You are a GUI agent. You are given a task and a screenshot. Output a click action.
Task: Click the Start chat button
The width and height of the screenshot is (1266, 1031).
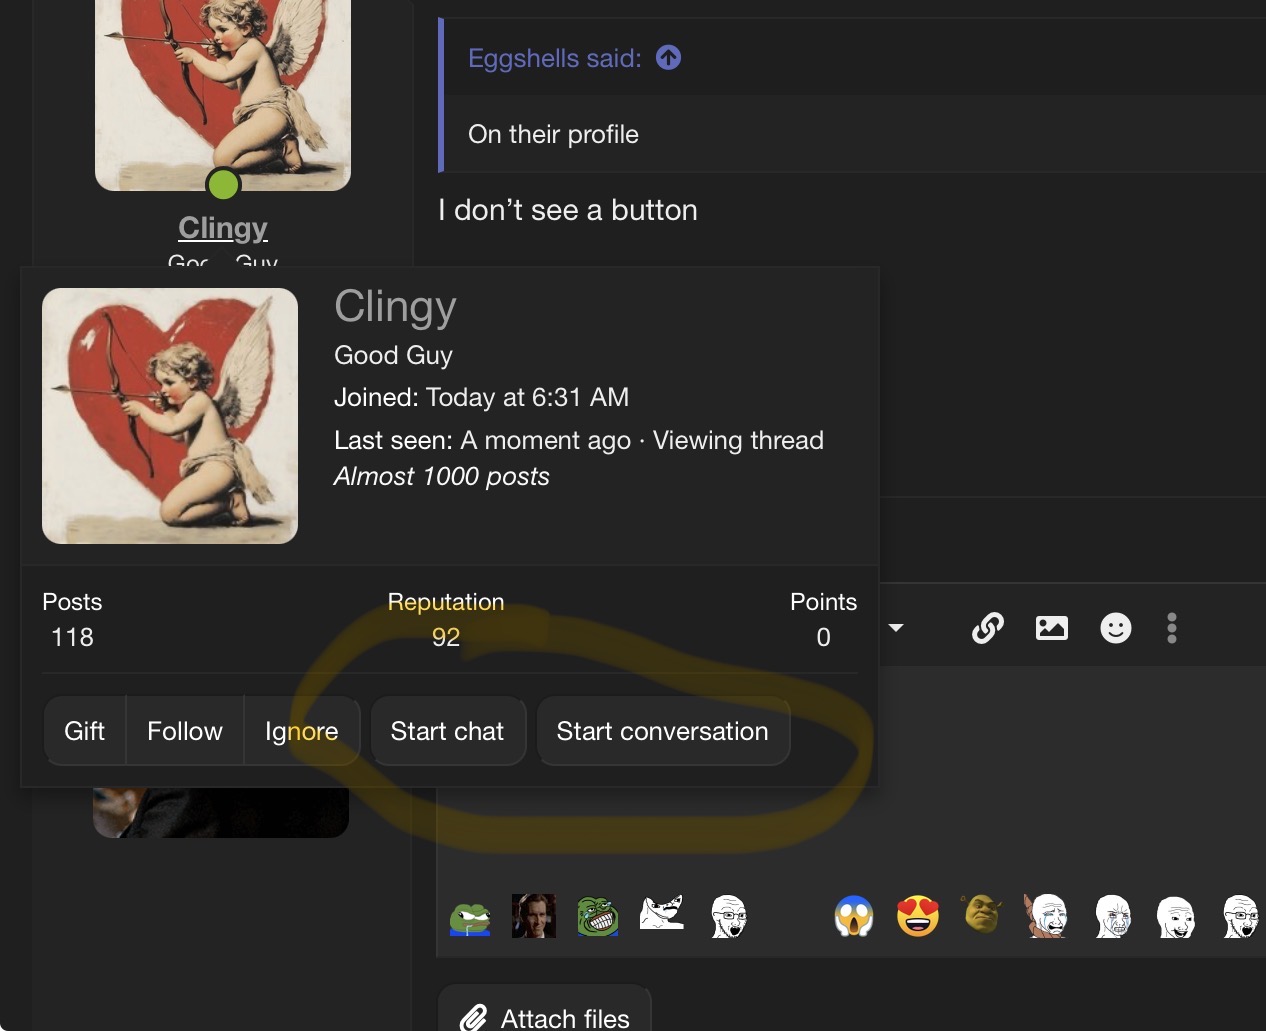(x=447, y=731)
